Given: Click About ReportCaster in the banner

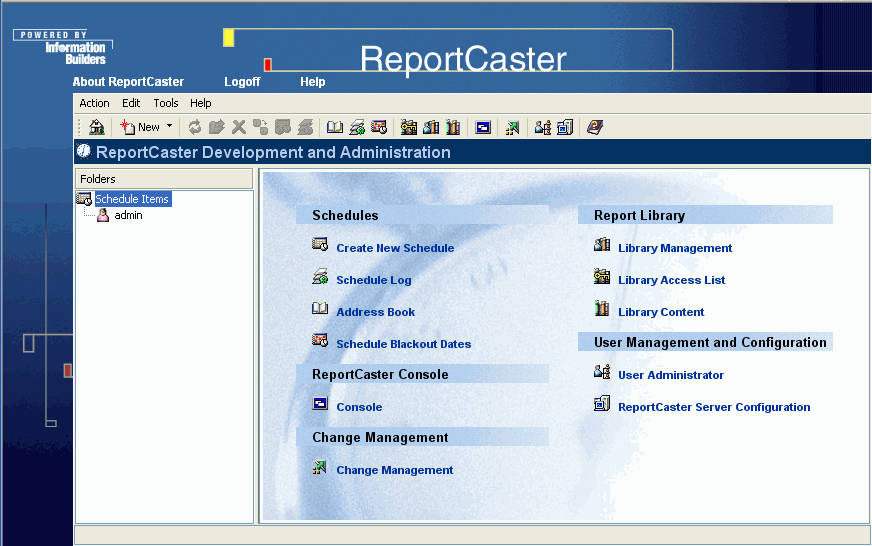Looking at the screenshot, I should [128, 82].
